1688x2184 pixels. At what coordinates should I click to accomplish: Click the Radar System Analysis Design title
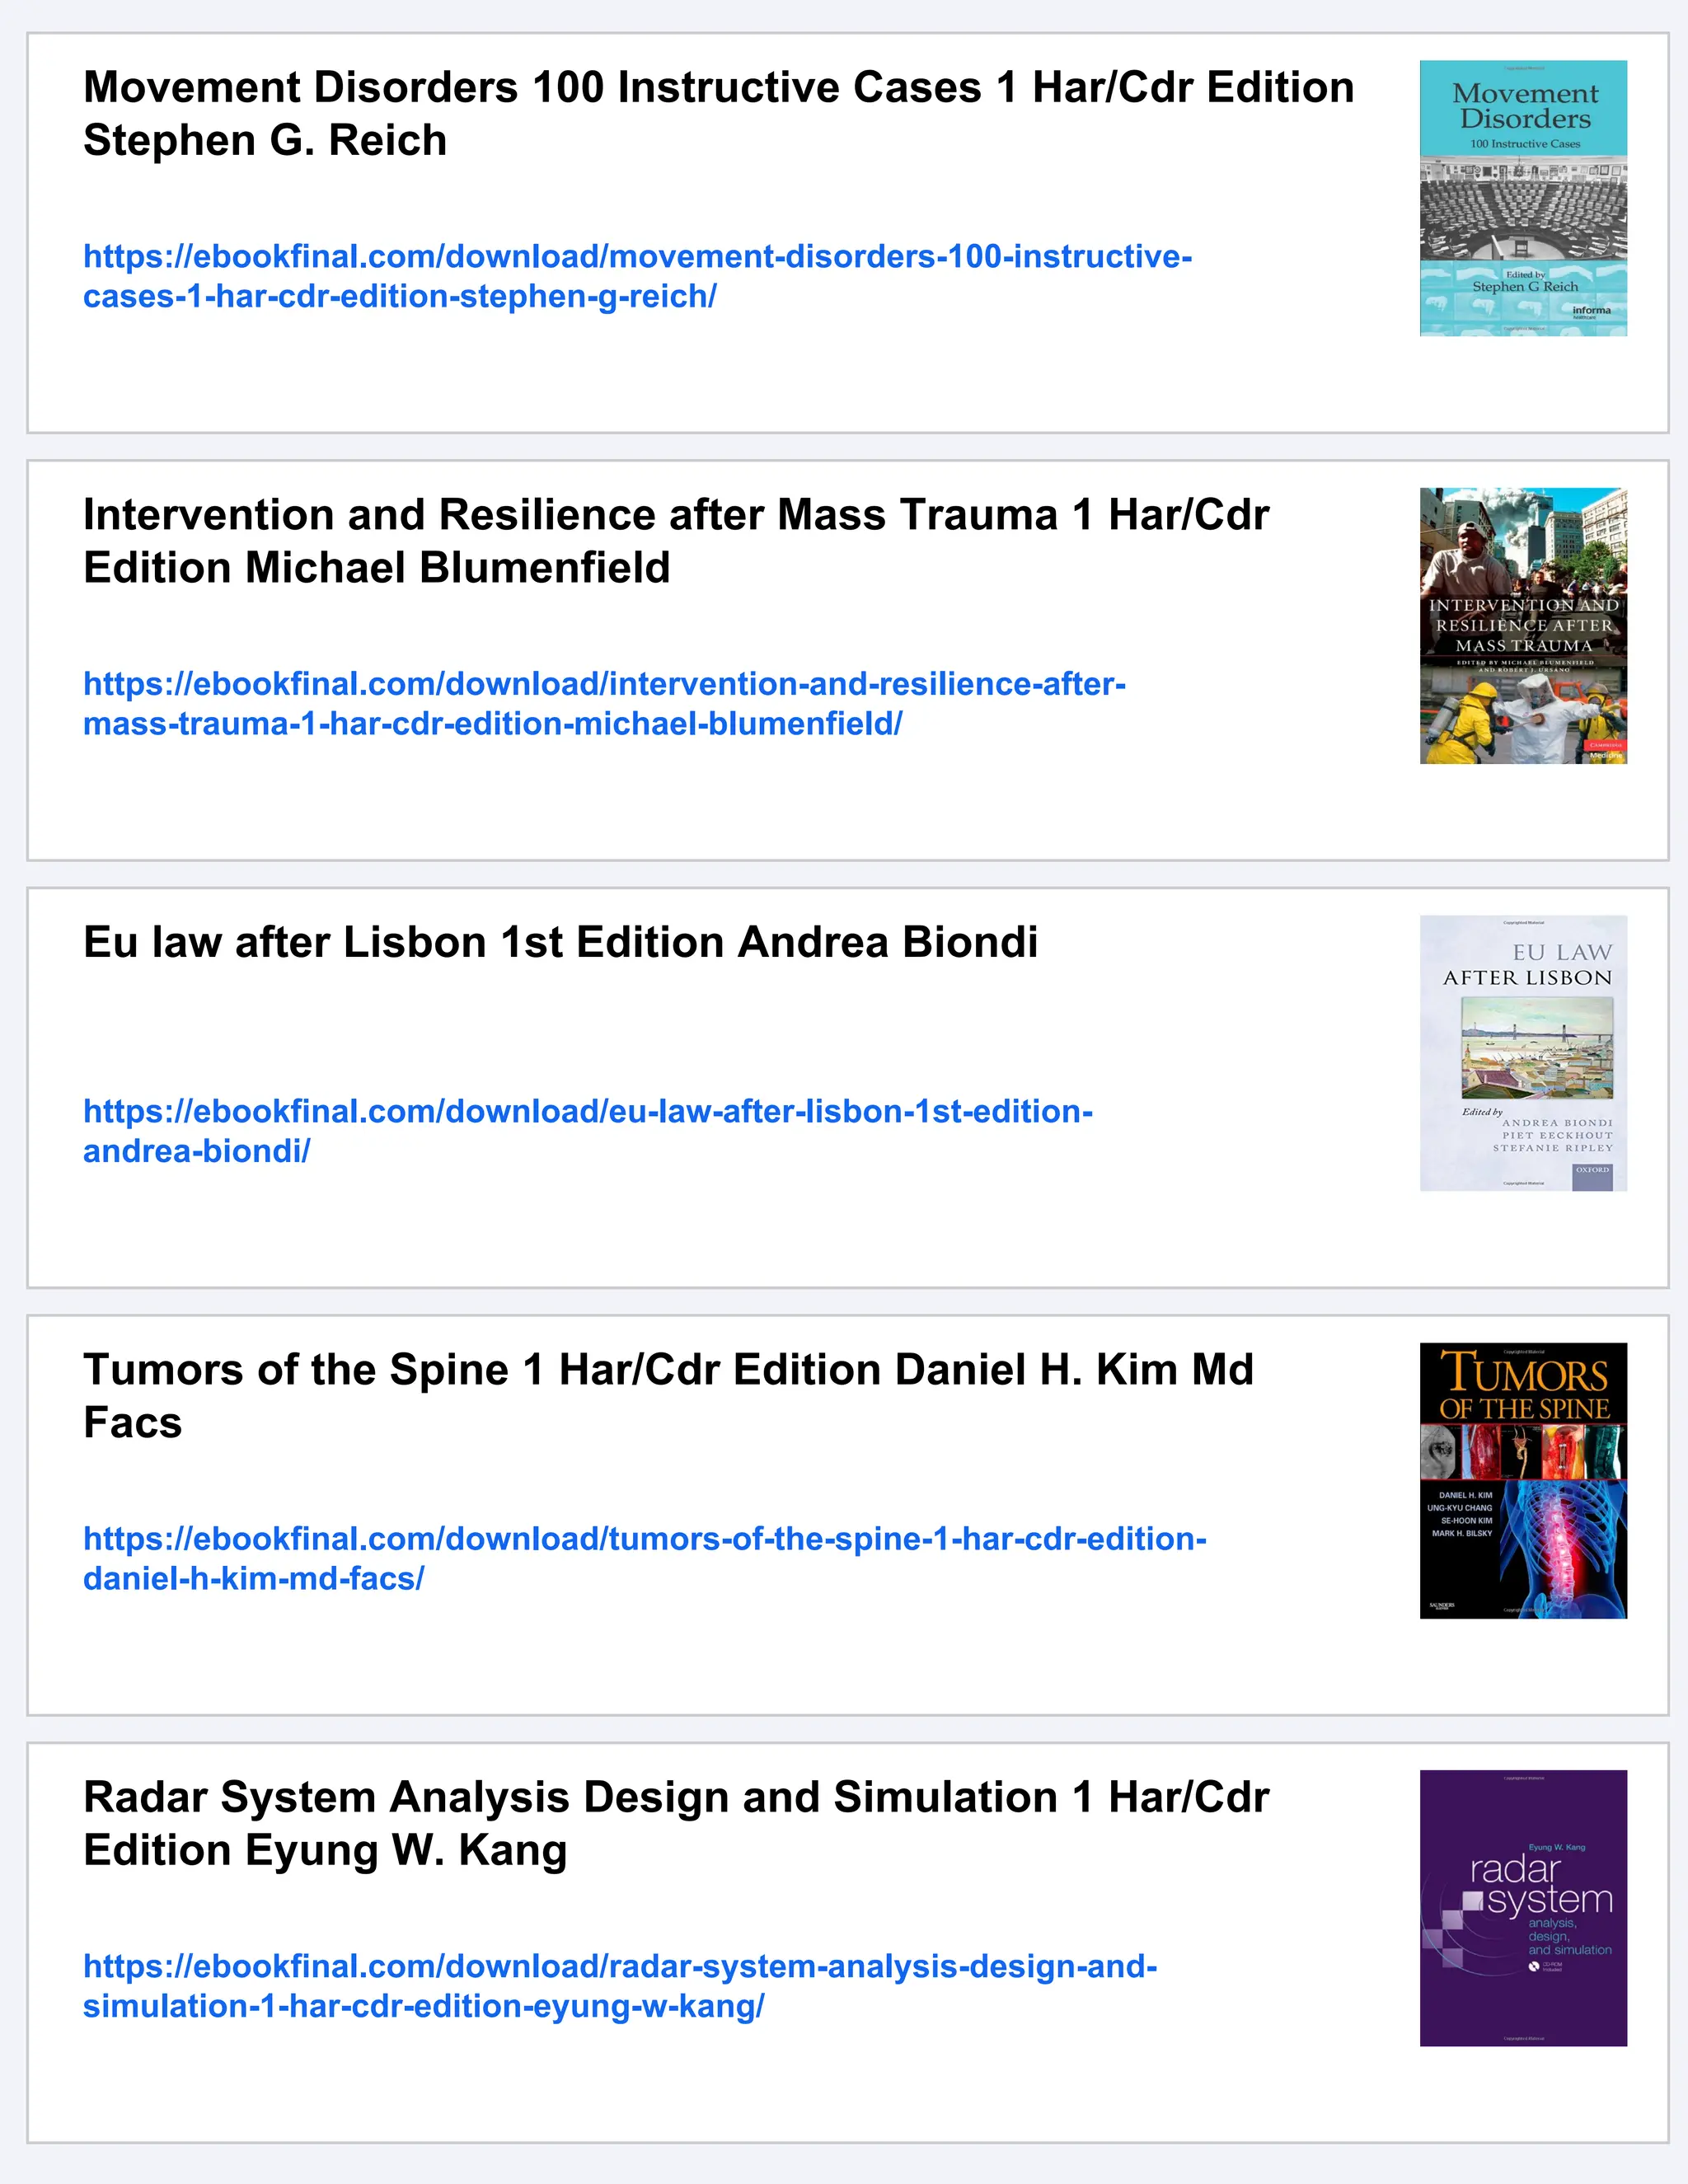pyautogui.click(x=676, y=1823)
